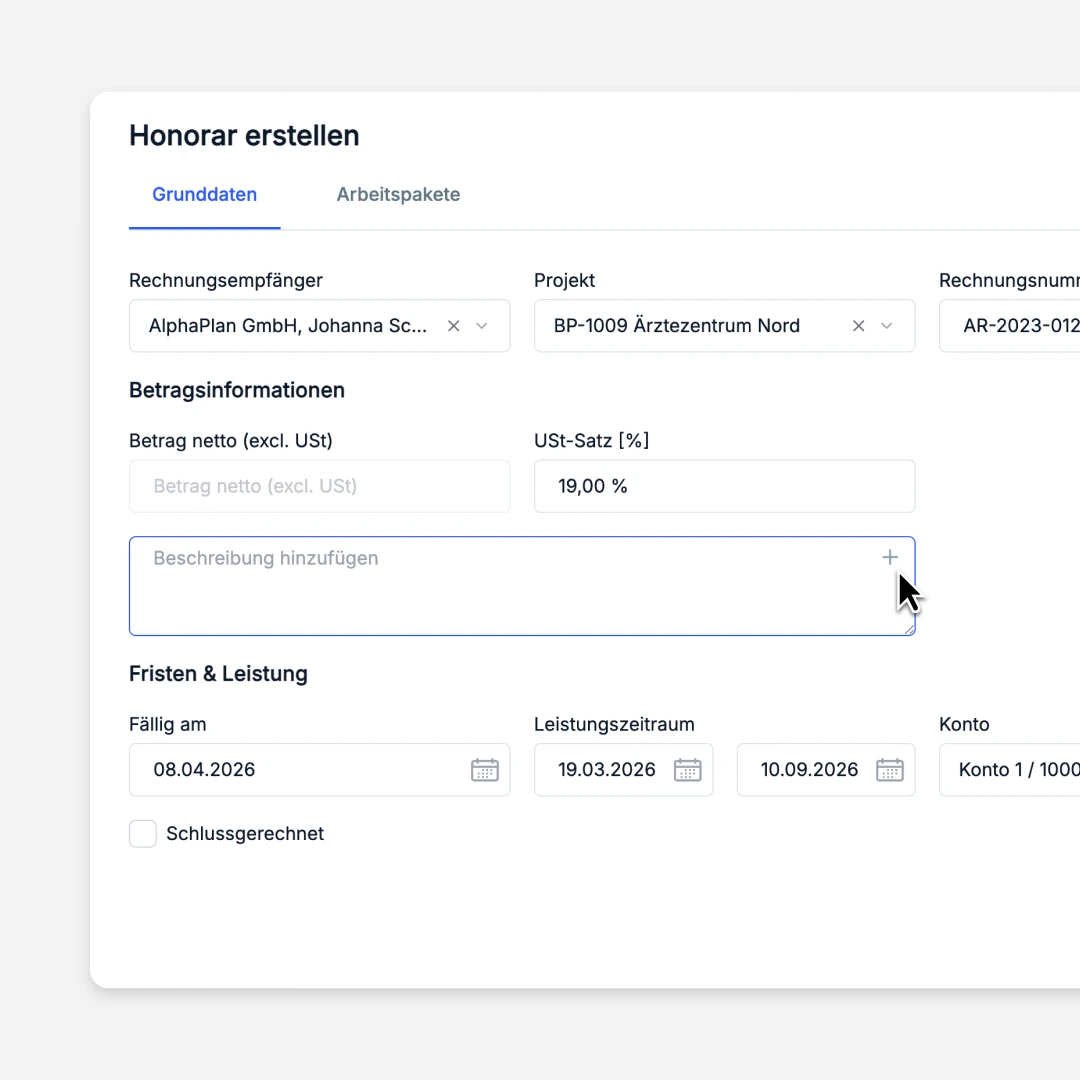This screenshot has height=1080, width=1080.
Task: Open the Projekt dropdown chevron
Action: click(x=886, y=326)
